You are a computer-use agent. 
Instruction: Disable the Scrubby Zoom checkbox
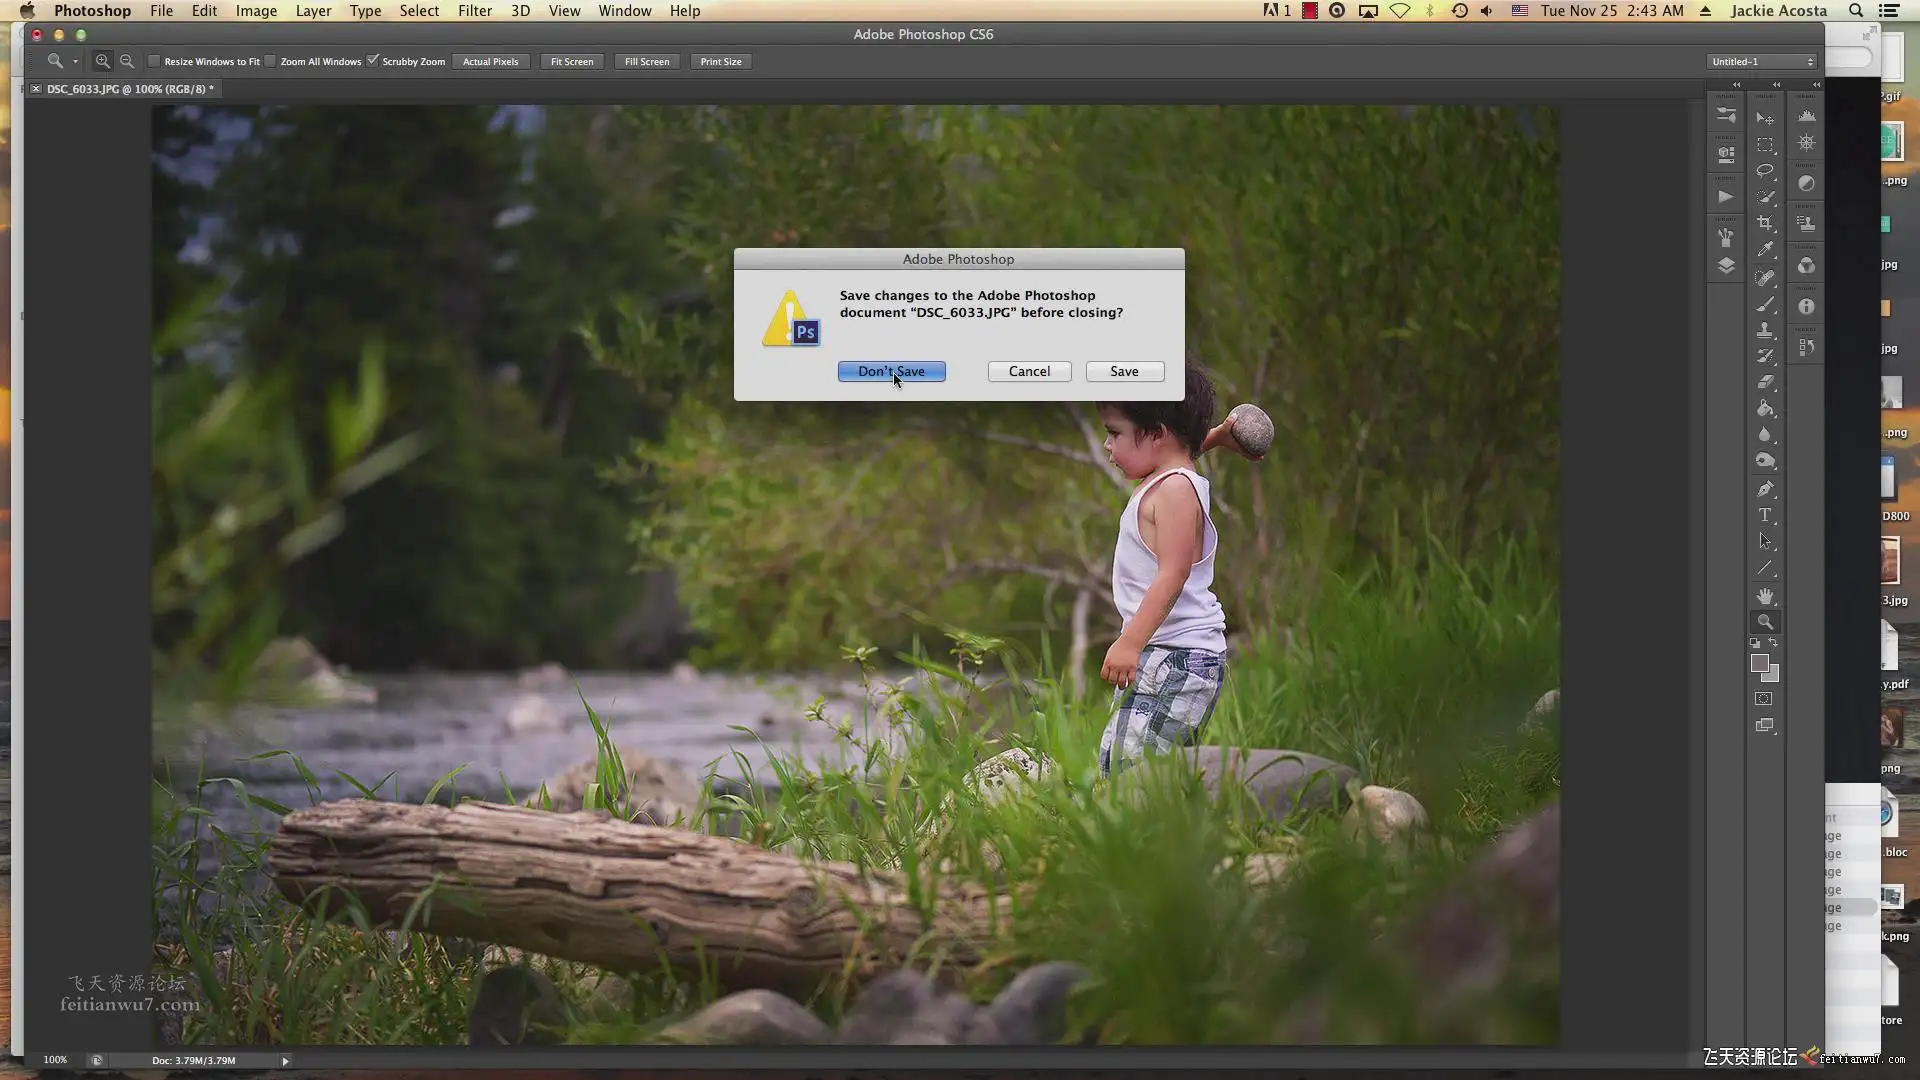(x=373, y=61)
